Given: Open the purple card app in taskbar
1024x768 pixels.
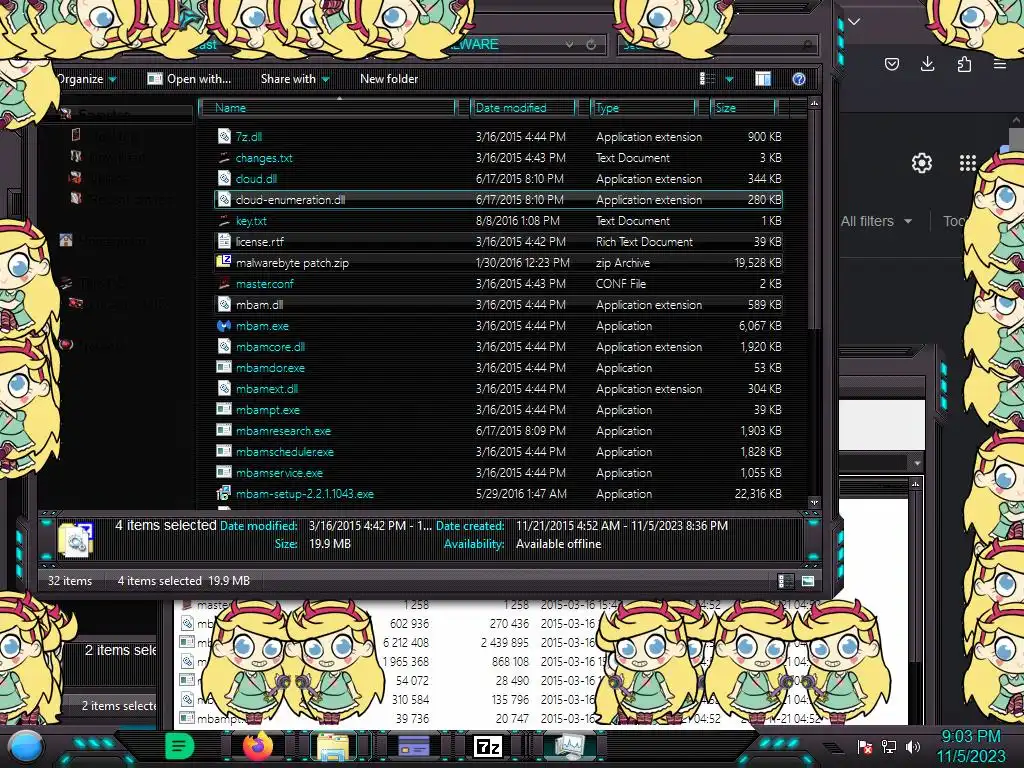Looking at the screenshot, I should [x=413, y=746].
